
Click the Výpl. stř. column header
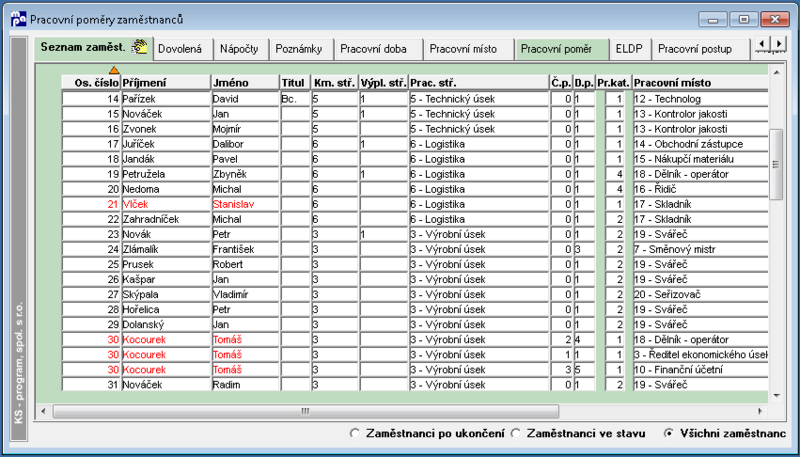[x=384, y=83]
